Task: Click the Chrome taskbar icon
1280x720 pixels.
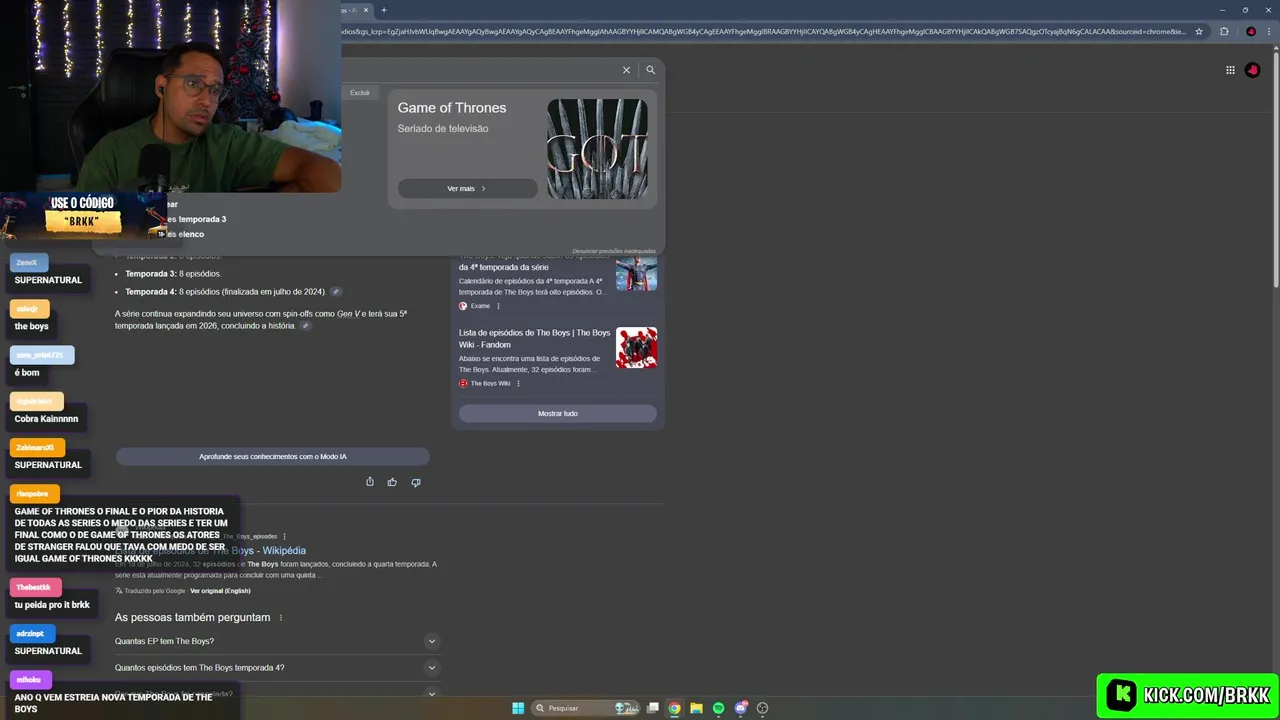Action: (x=675, y=708)
